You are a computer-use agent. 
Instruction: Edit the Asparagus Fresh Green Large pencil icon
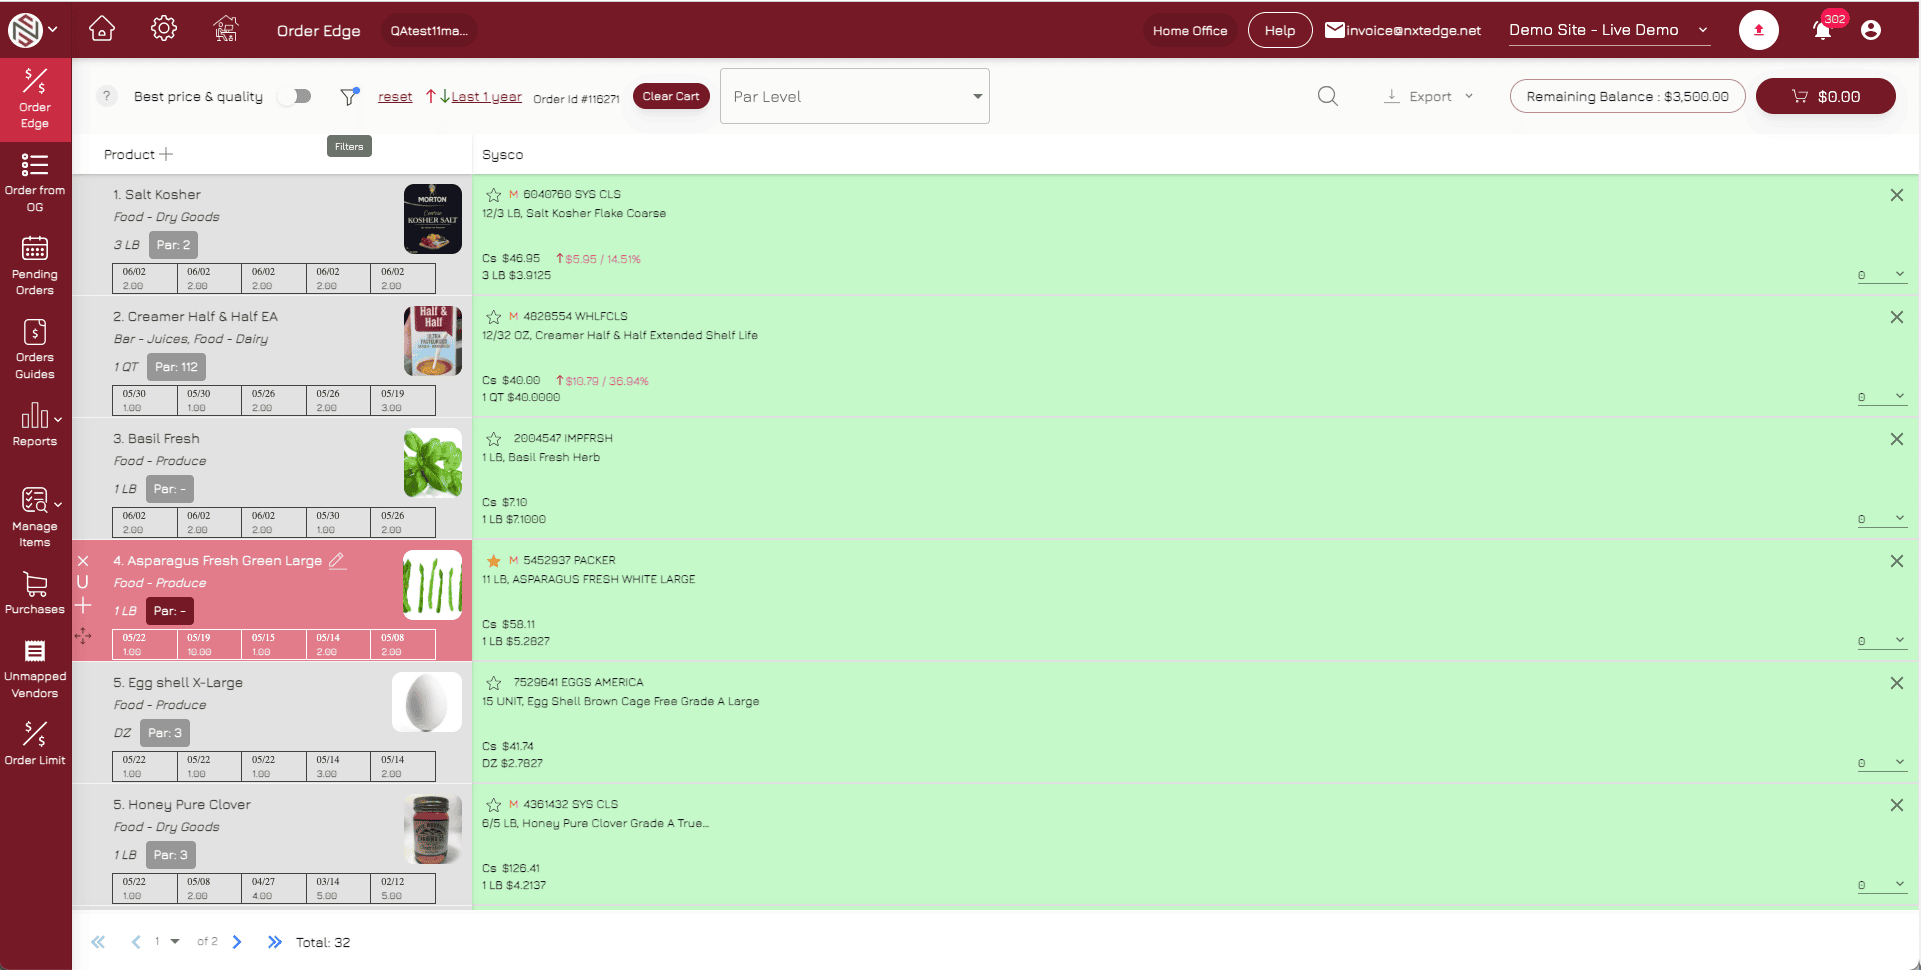[x=338, y=561]
